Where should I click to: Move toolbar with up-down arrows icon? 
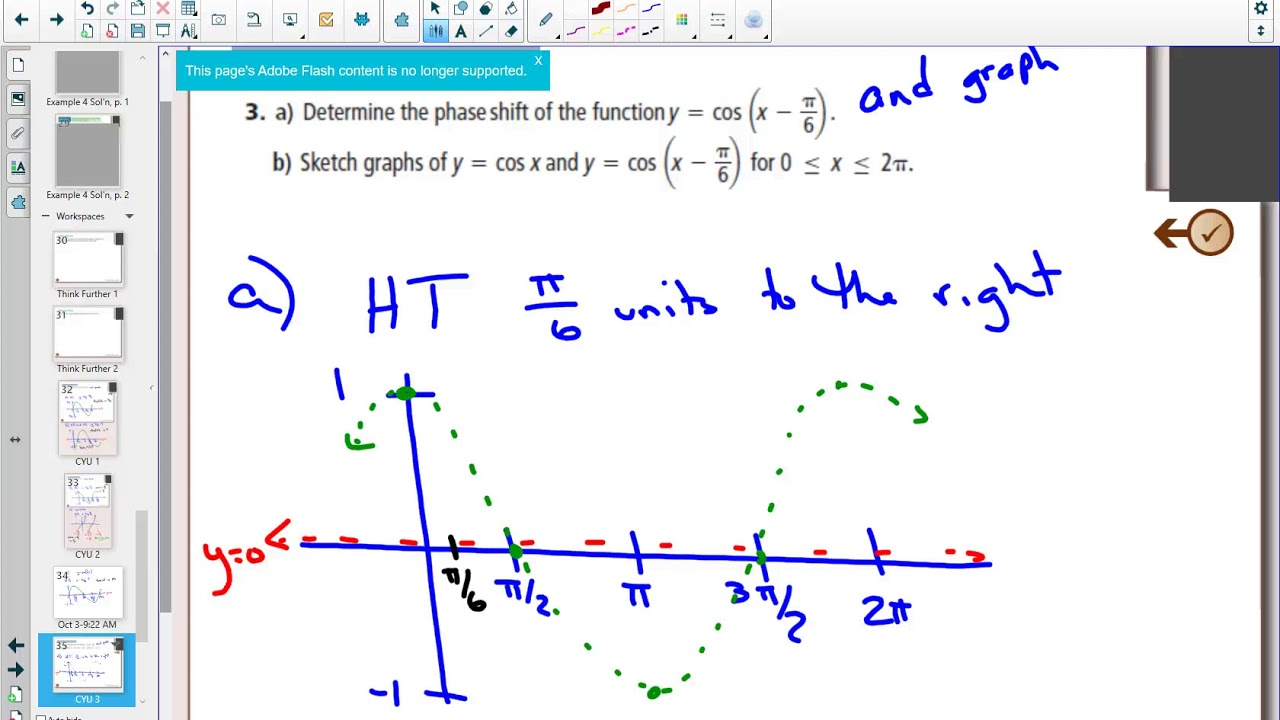pyautogui.click(x=1261, y=31)
